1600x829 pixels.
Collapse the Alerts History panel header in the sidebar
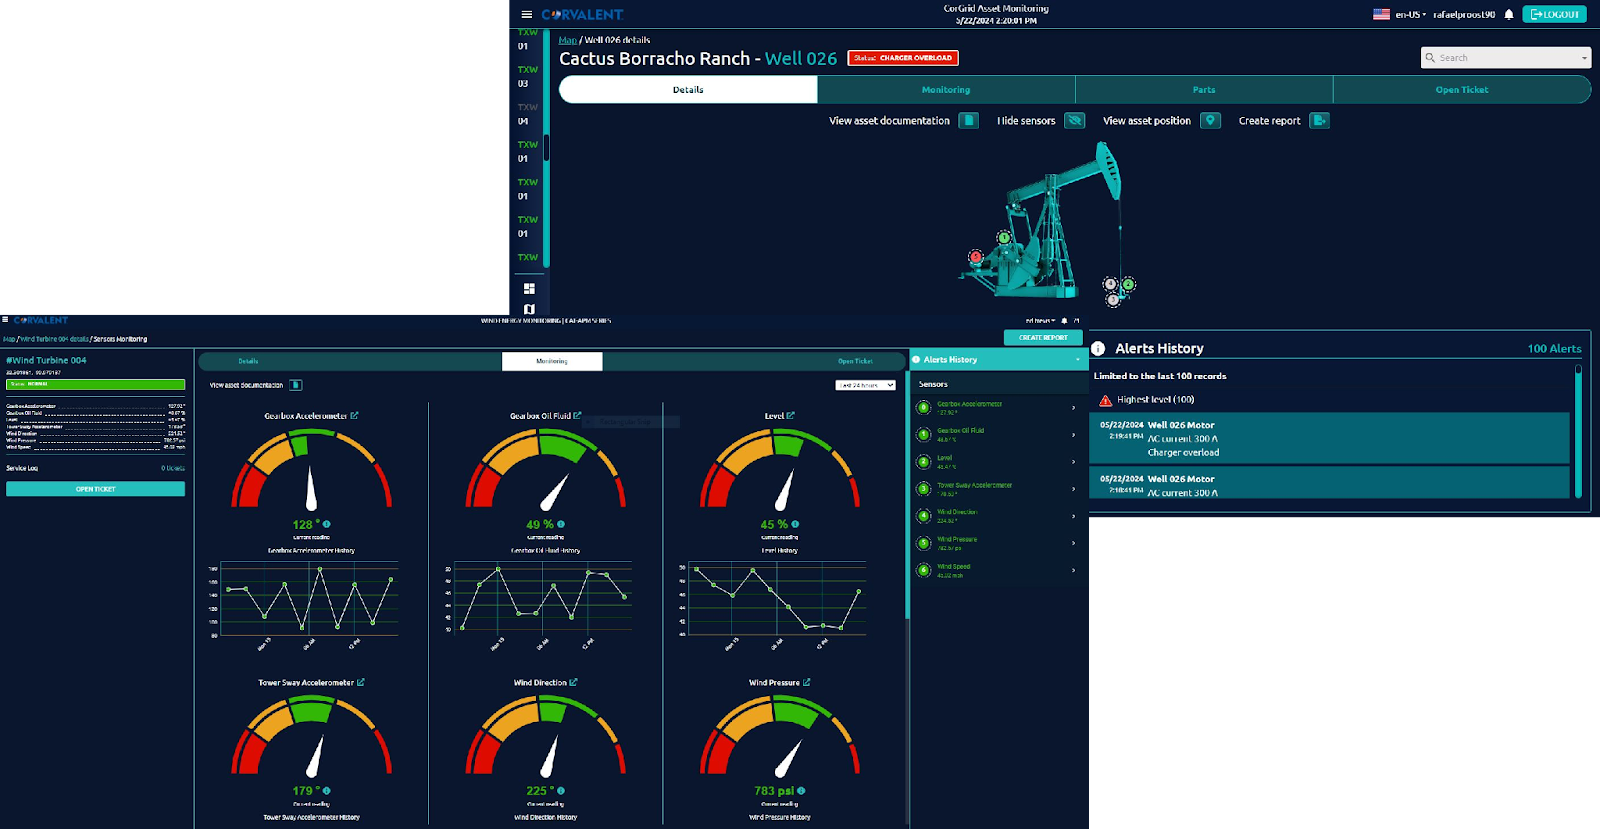tap(1077, 359)
